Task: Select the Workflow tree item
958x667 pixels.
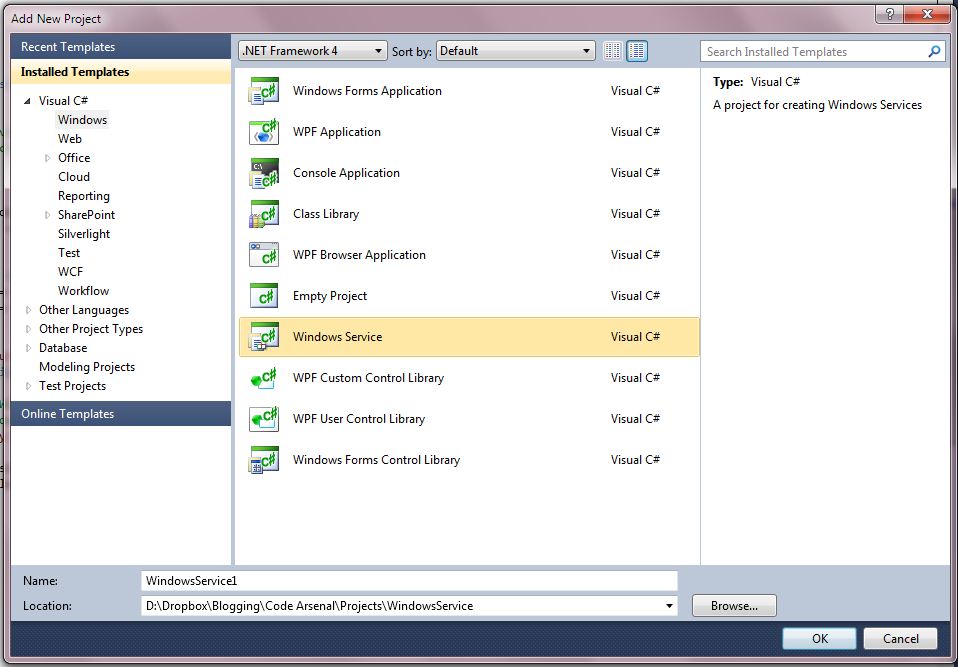Action: click(83, 290)
